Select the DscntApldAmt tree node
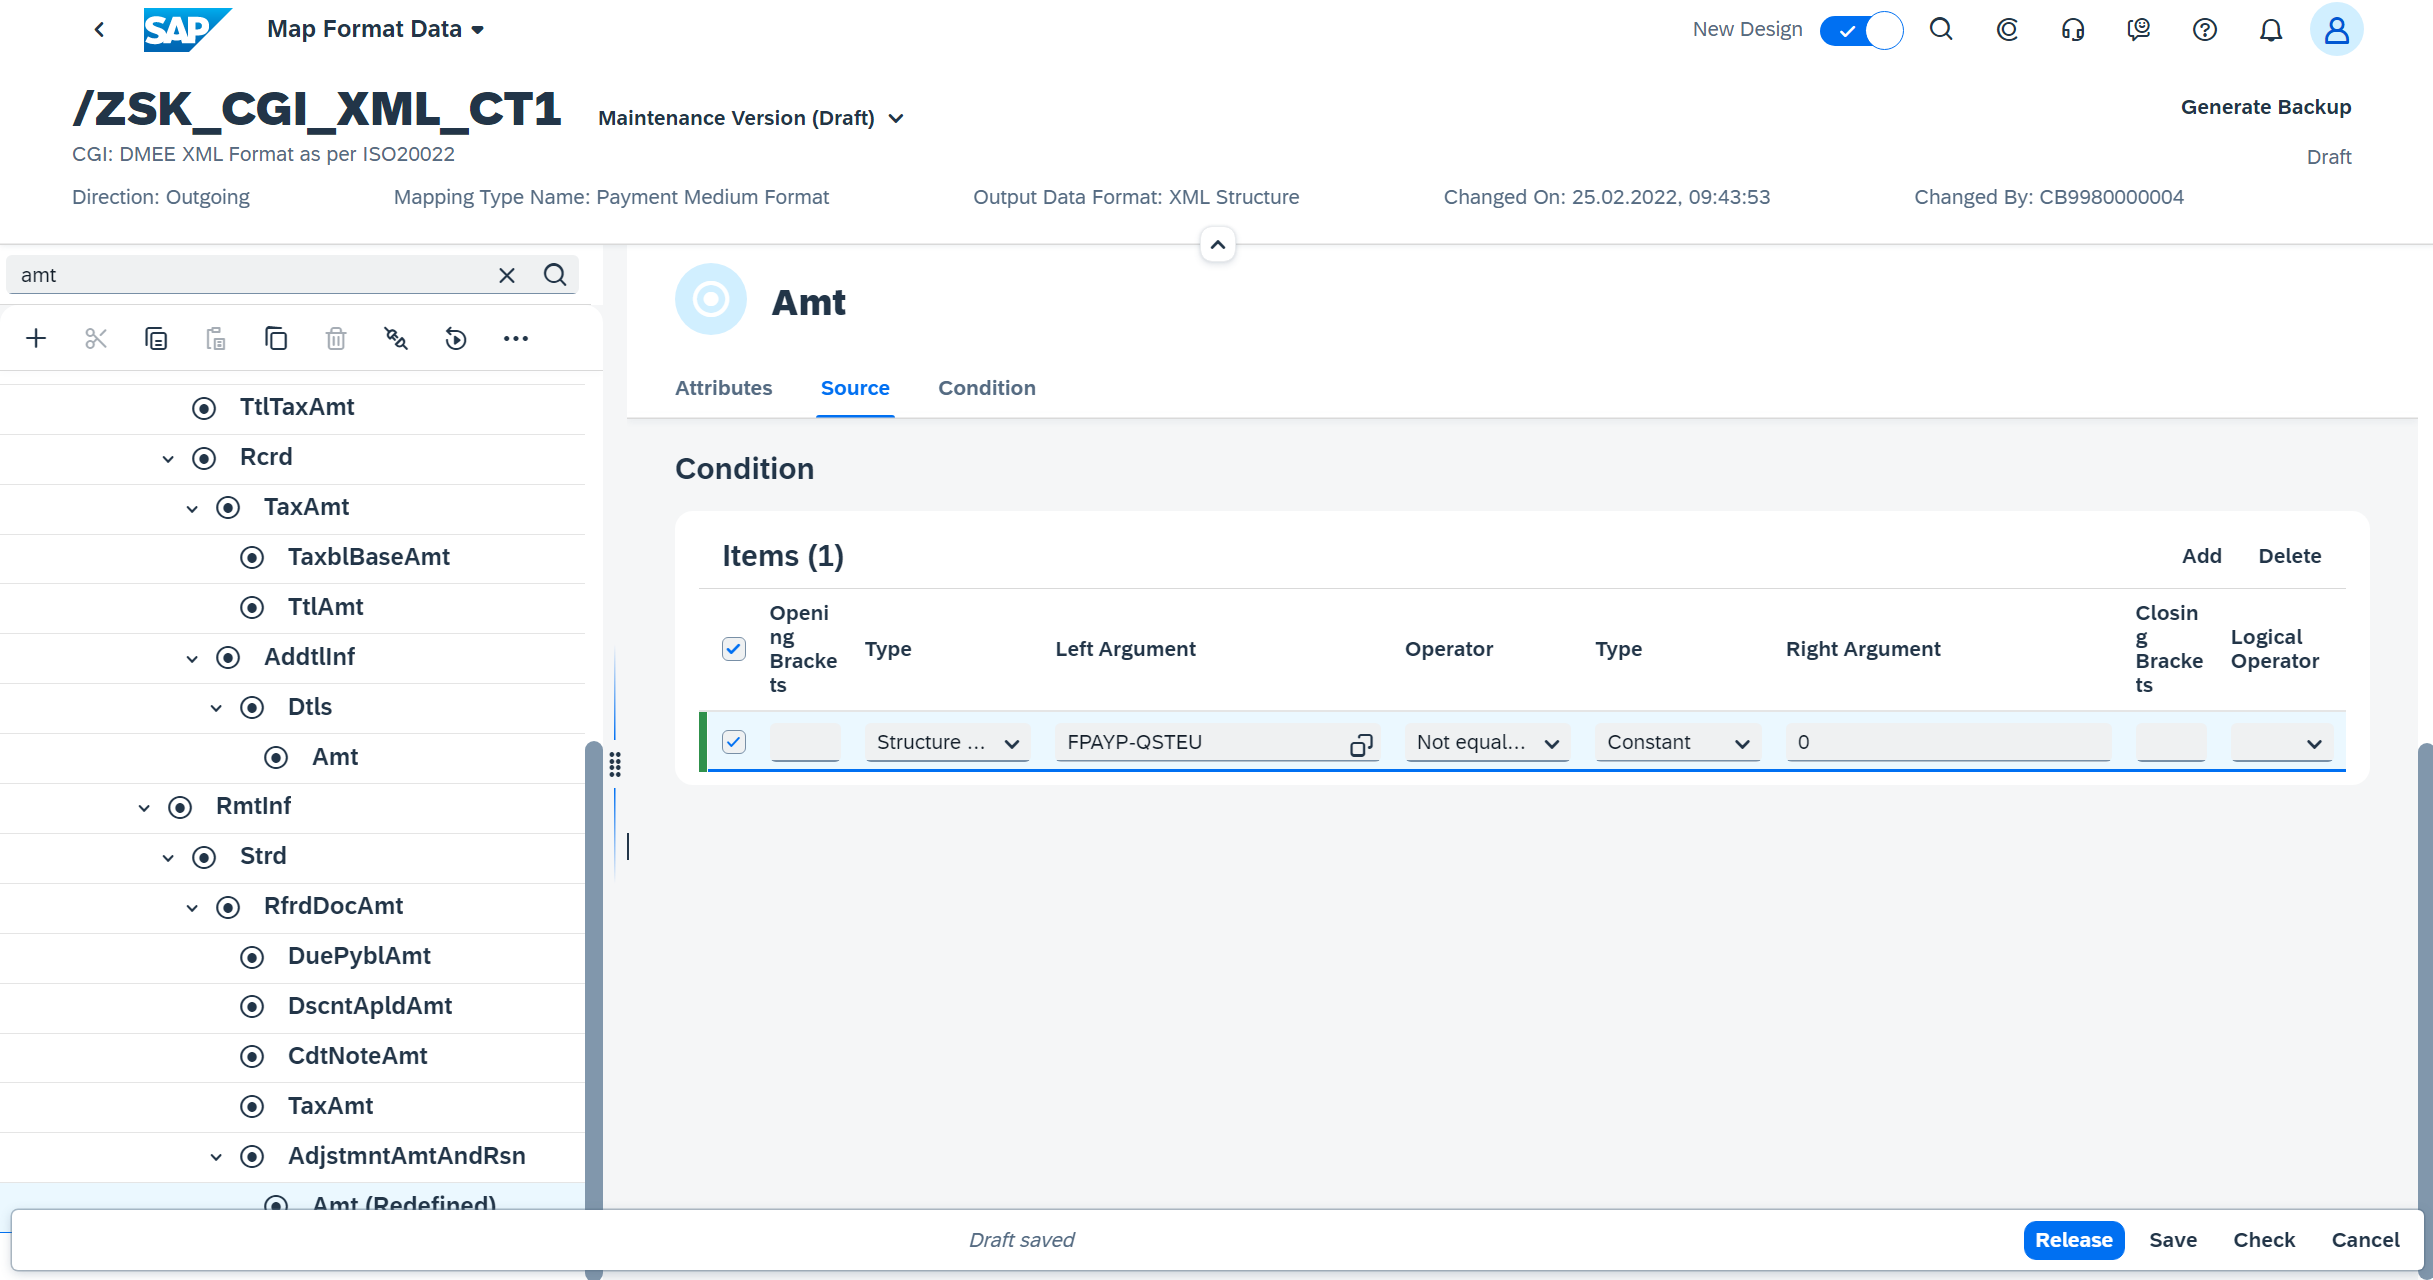Image resolution: width=2433 pixels, height=1280 pixels. point(369,1007)
